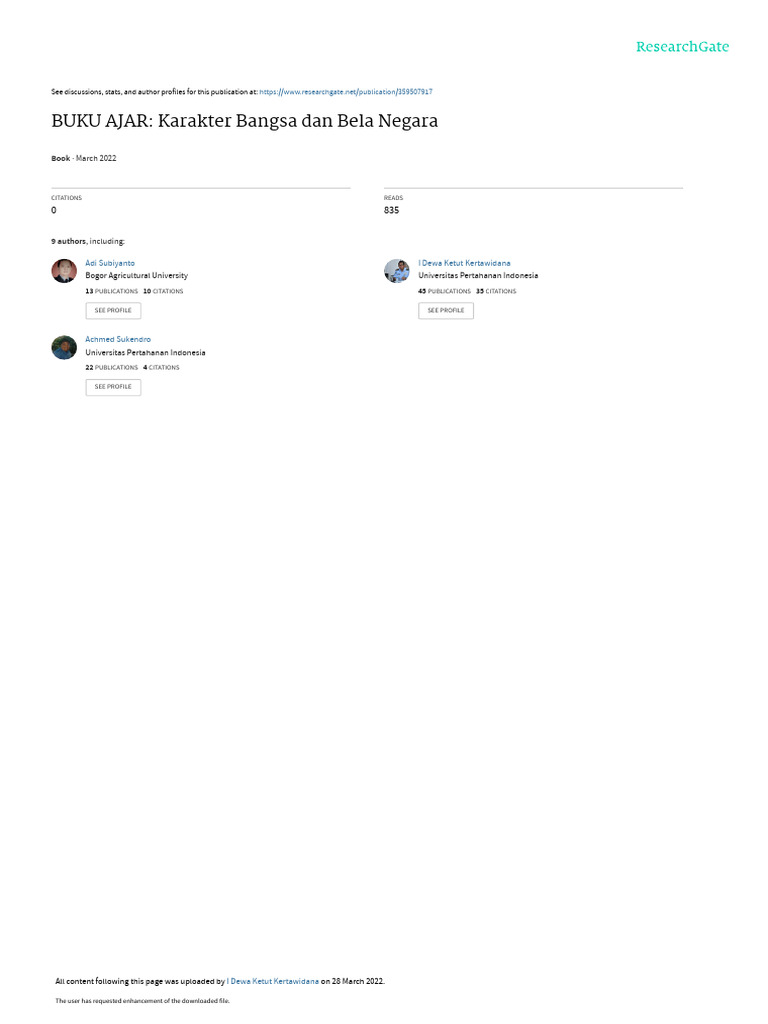Open Achmed Sukendro's profile picture

[x=64, y=347]
